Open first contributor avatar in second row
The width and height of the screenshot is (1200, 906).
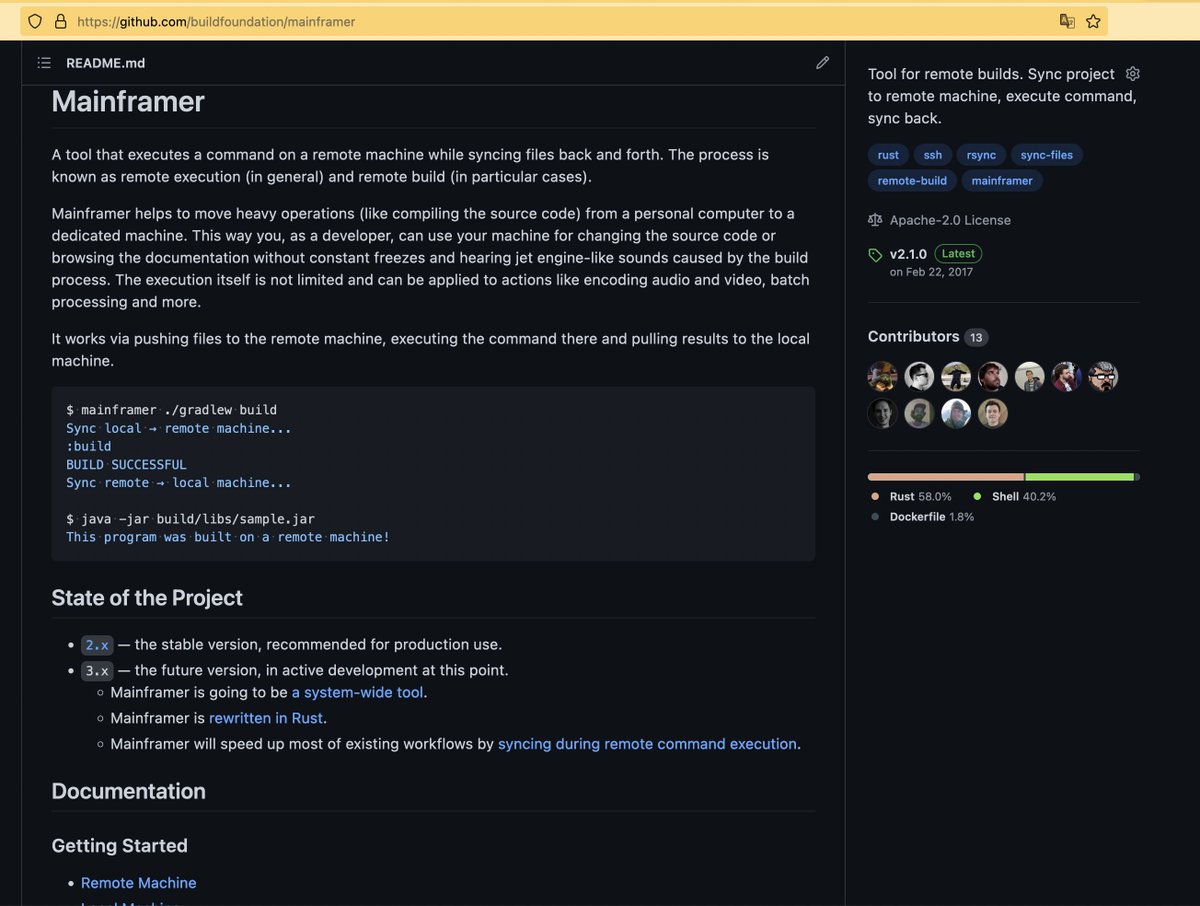pyautogui.click(x=883, y=413)
